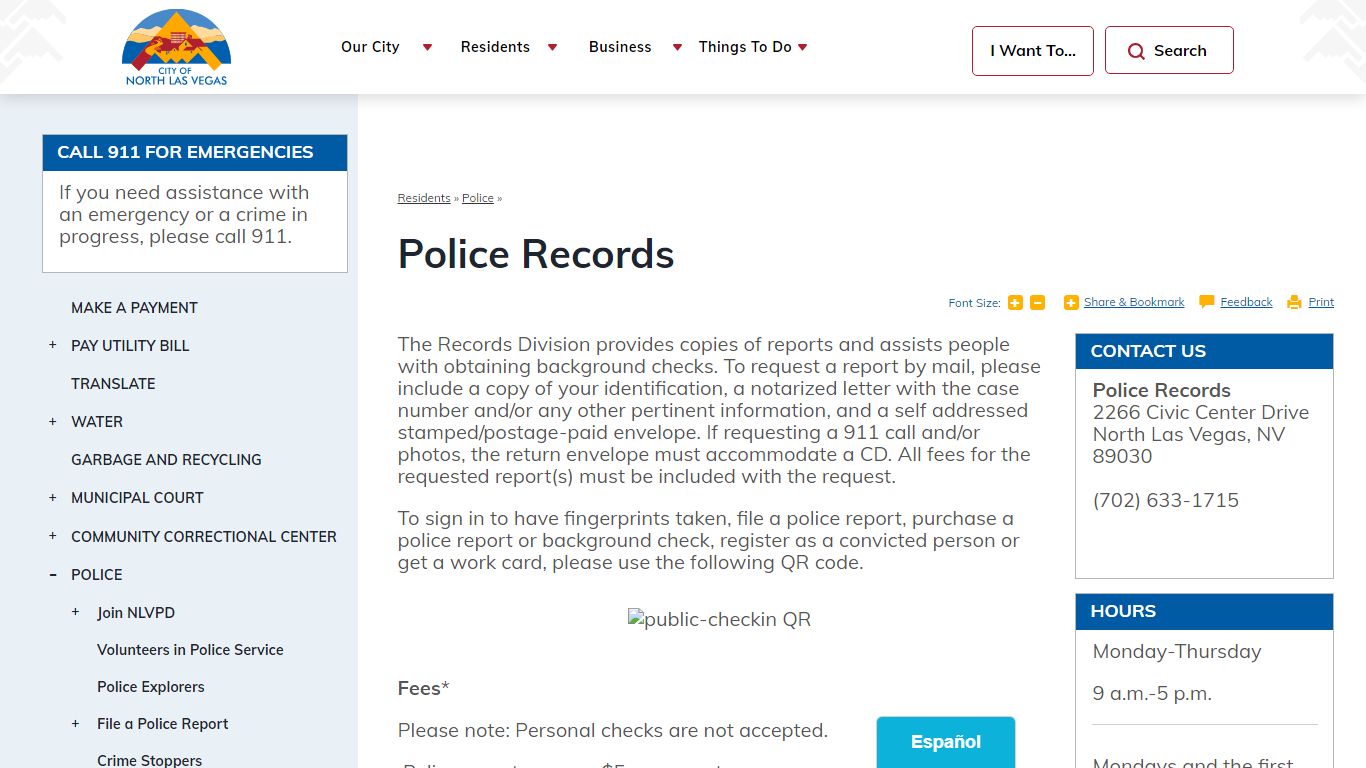Image resolution: width=1366 pixels, height=768 pixels.
Task: Collapse the Police submenu
Action: 53,575
